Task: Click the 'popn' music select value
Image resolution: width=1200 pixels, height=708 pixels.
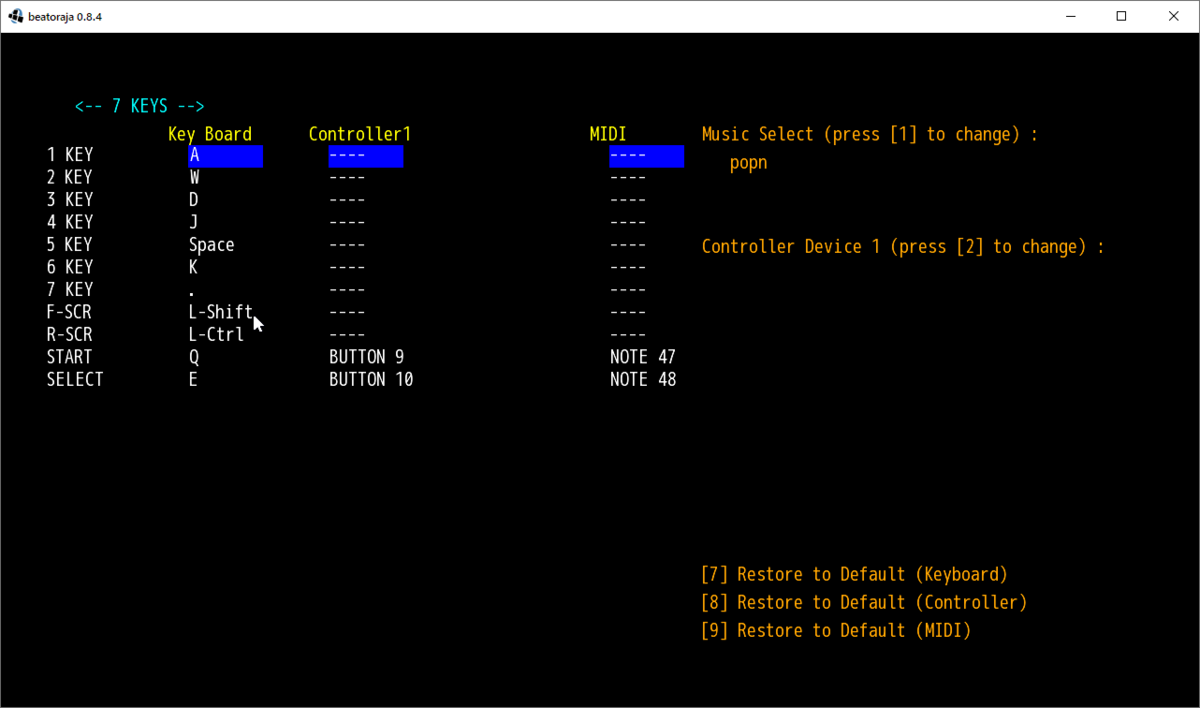Action: 749,162
